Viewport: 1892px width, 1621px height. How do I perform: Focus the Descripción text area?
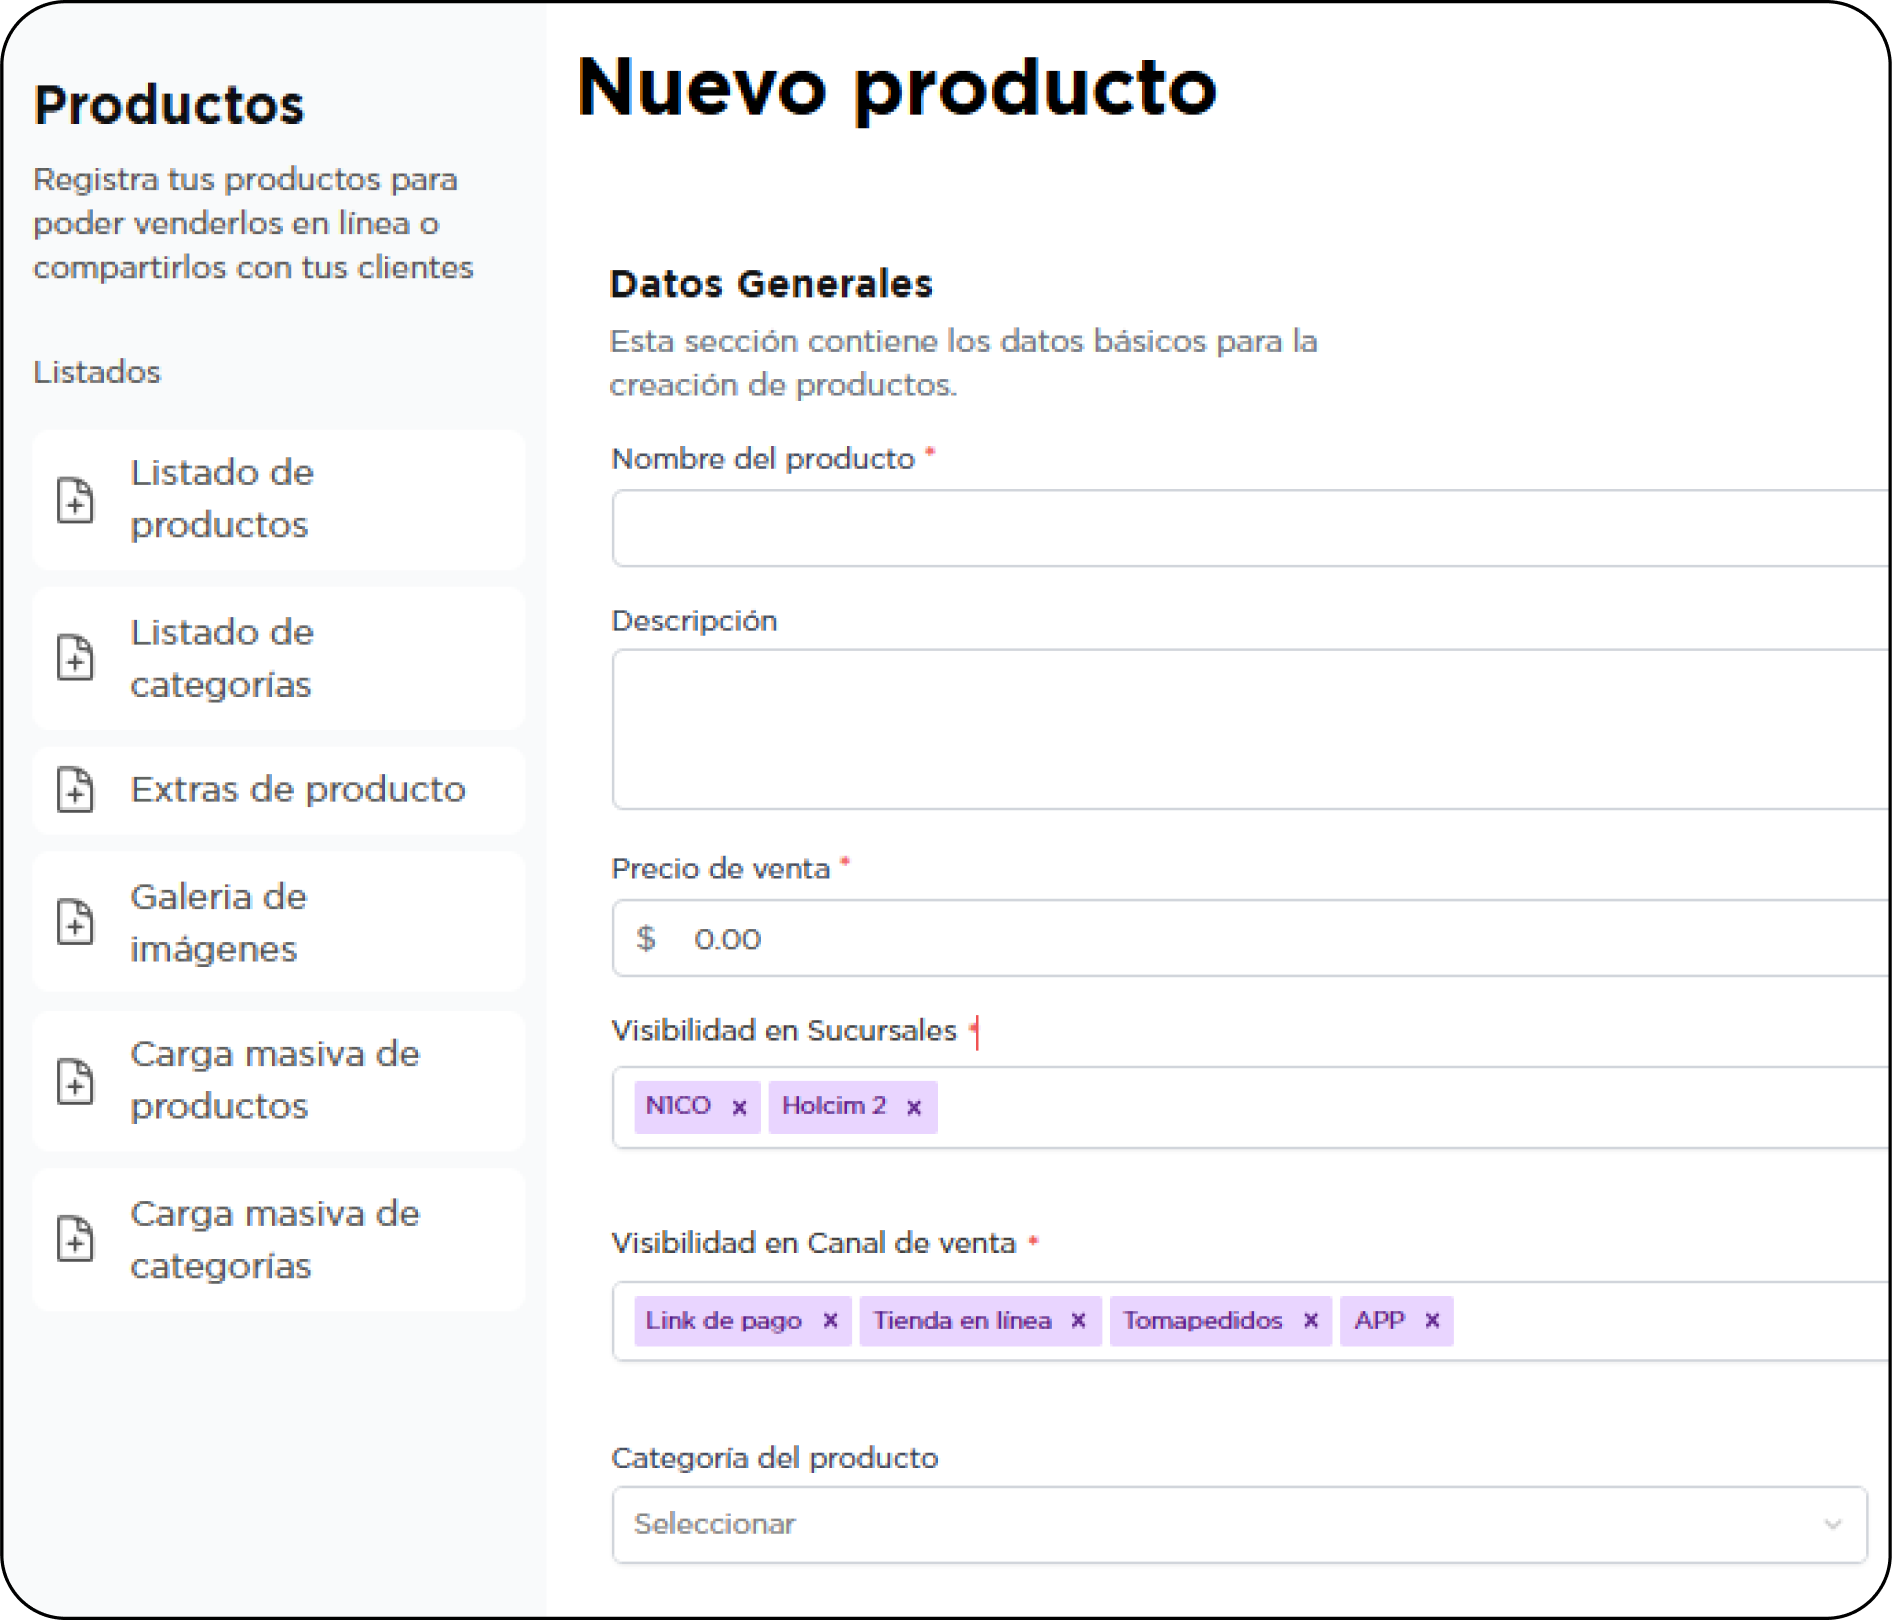click(x=1250, y=729)
